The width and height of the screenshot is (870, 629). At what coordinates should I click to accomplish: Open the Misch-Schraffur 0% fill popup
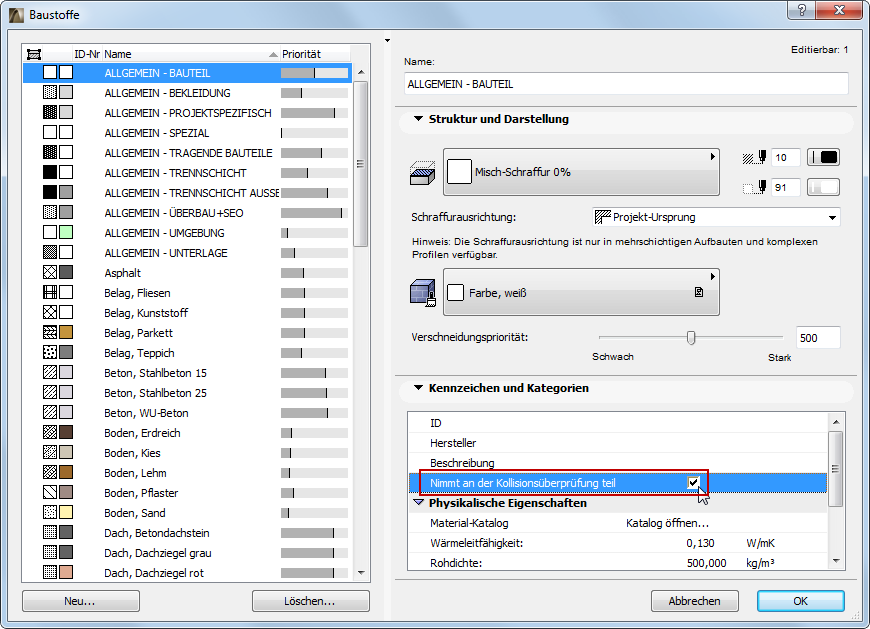coord(581,172)
